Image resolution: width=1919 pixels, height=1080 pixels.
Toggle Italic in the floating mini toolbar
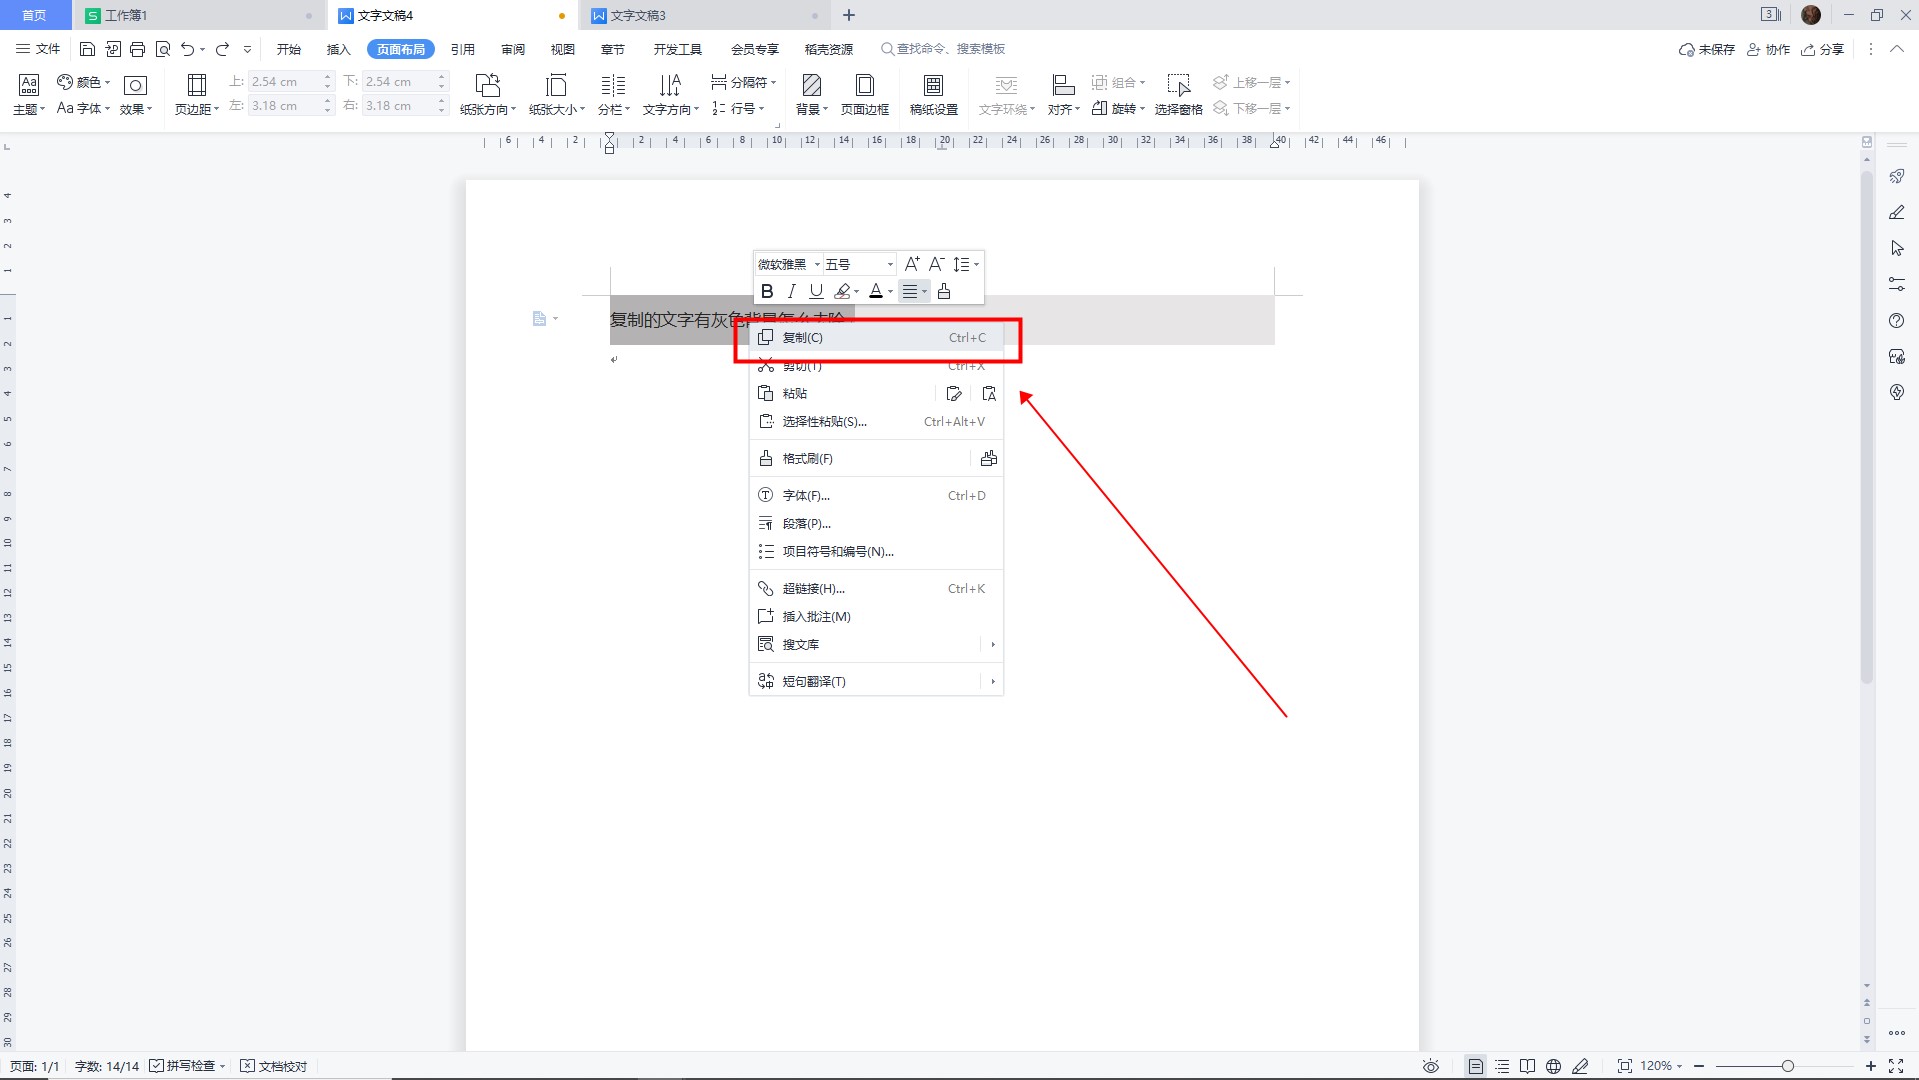coord(792,291)
